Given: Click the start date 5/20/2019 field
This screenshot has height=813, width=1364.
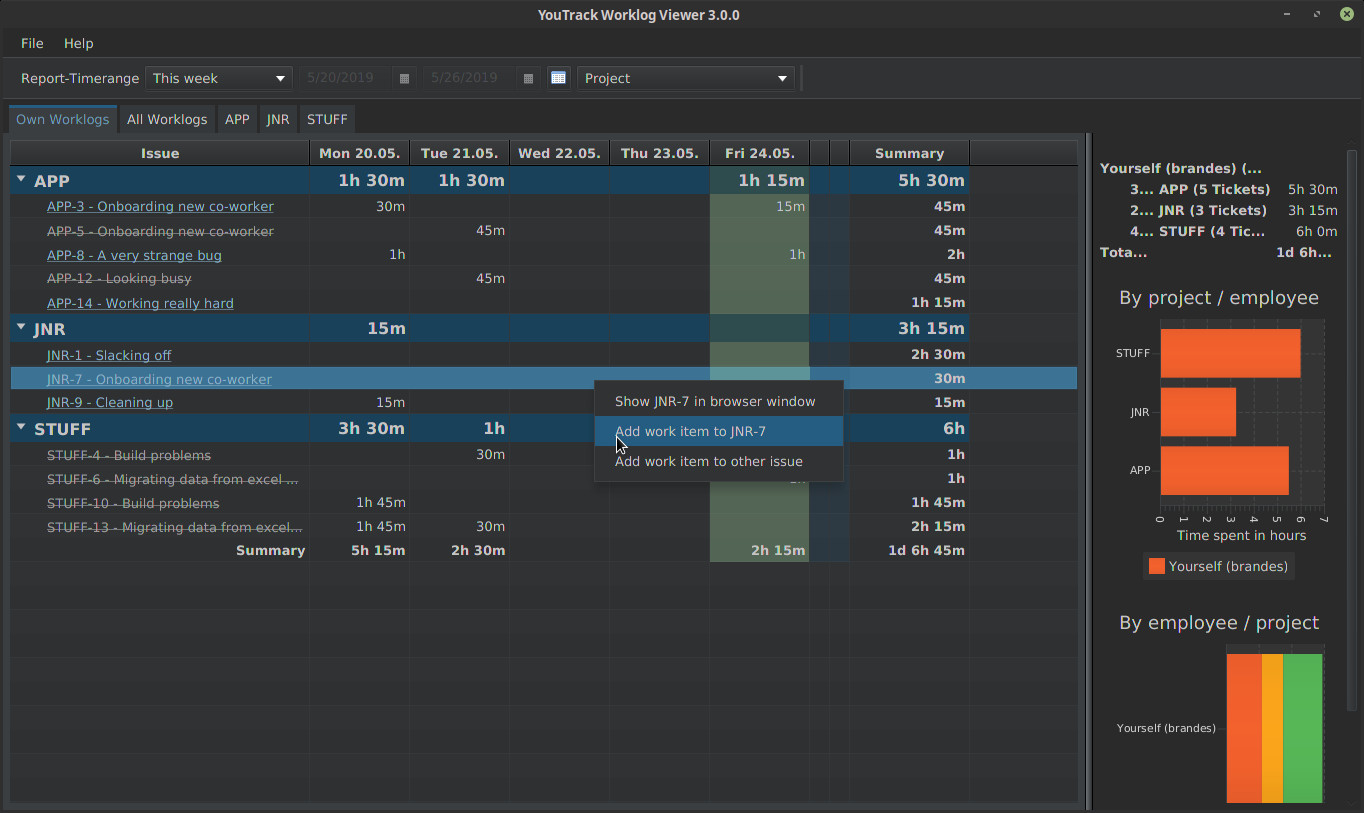Looking at the screenshot, I should click(344, 78).
